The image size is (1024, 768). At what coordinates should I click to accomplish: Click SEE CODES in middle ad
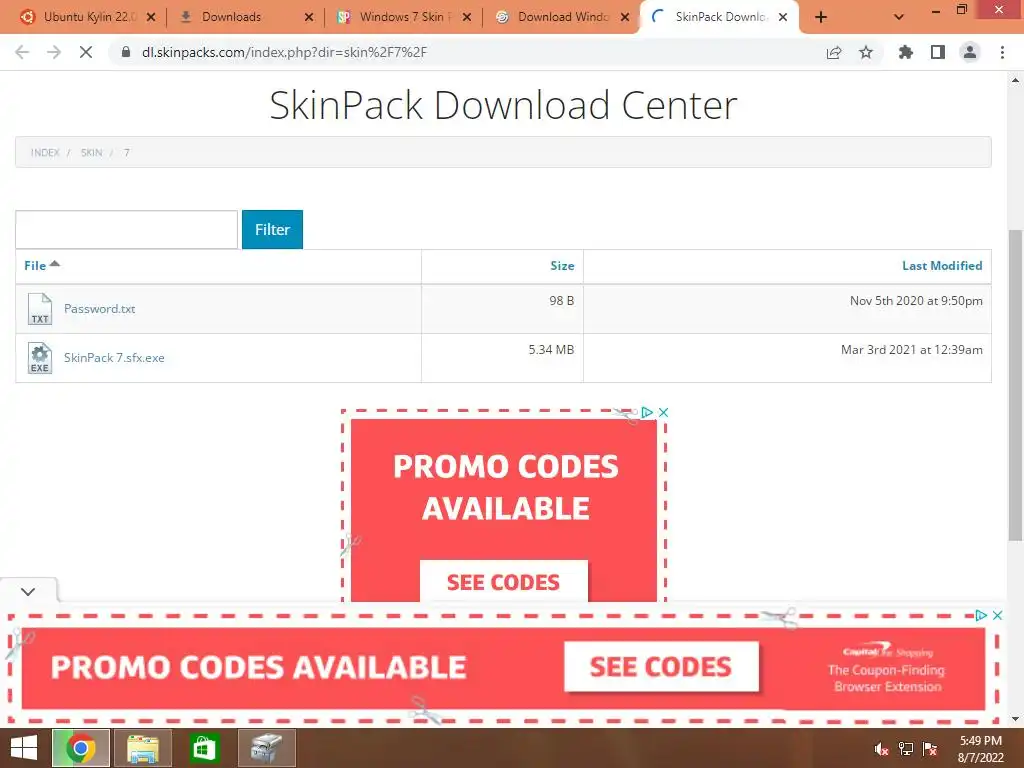(x=504, y=581)
